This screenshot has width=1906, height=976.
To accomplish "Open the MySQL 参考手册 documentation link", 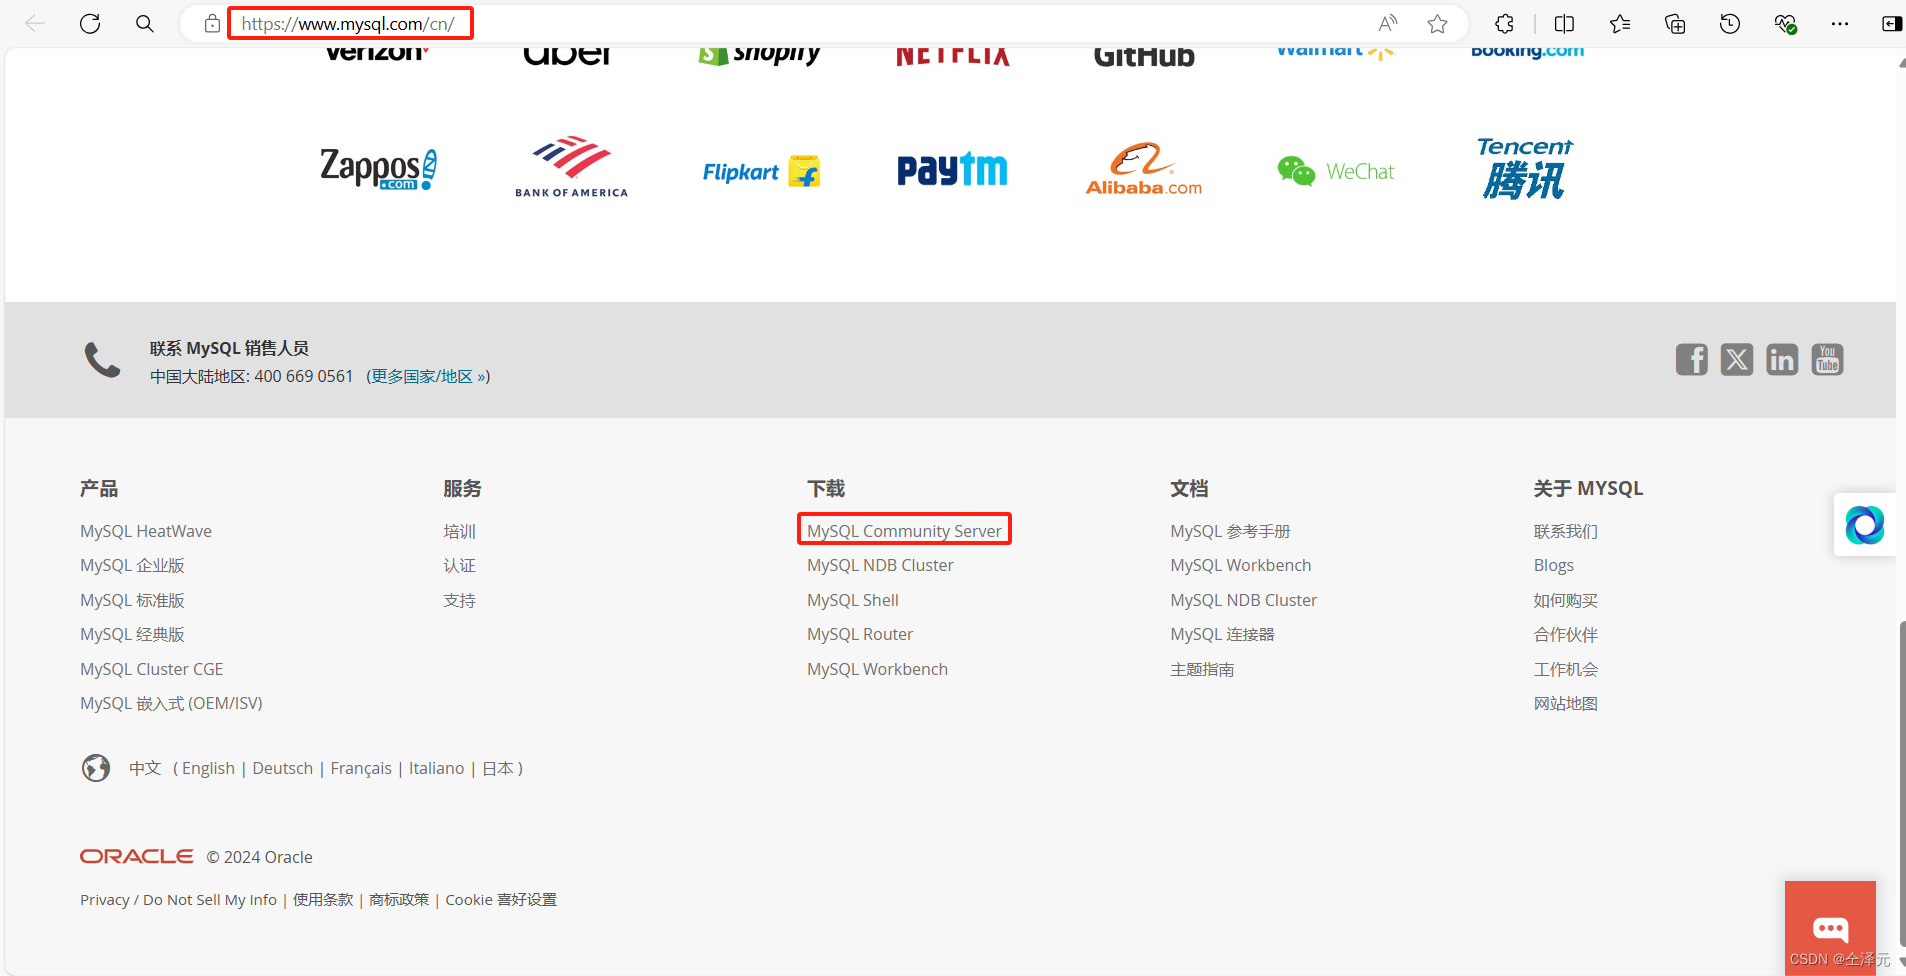I will pos(1230,531).
